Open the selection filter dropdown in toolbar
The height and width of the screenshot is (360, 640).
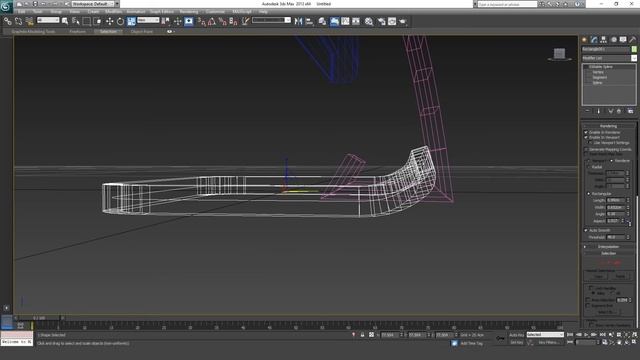(48, 20)
